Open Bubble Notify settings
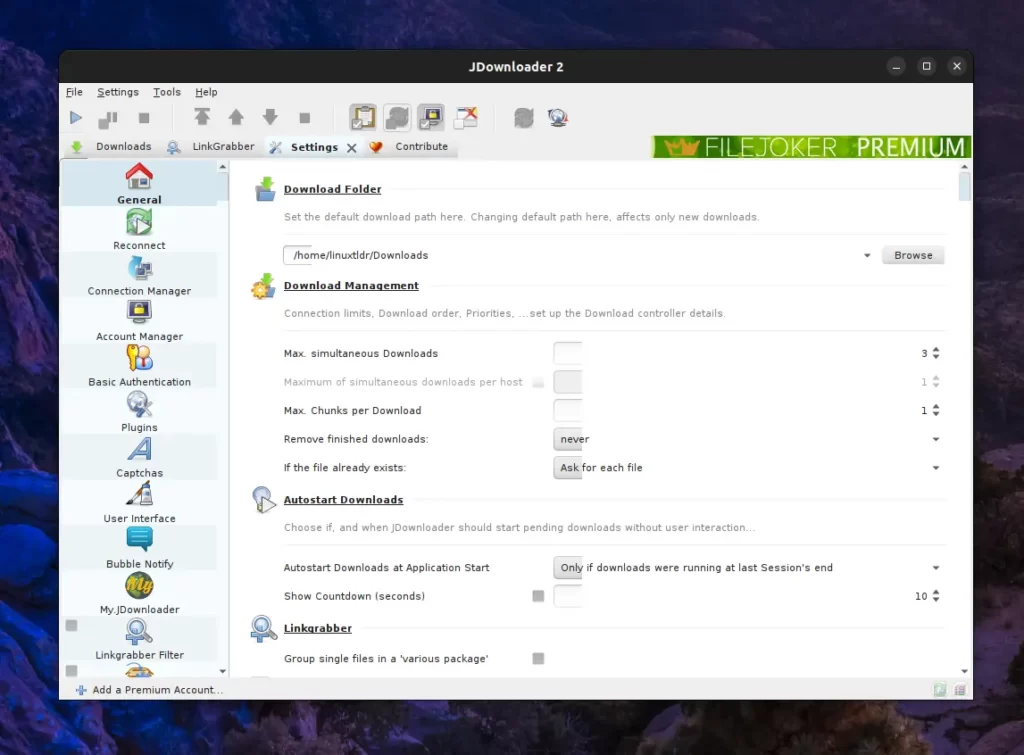 pyautogui.click(x=139, y=549)
